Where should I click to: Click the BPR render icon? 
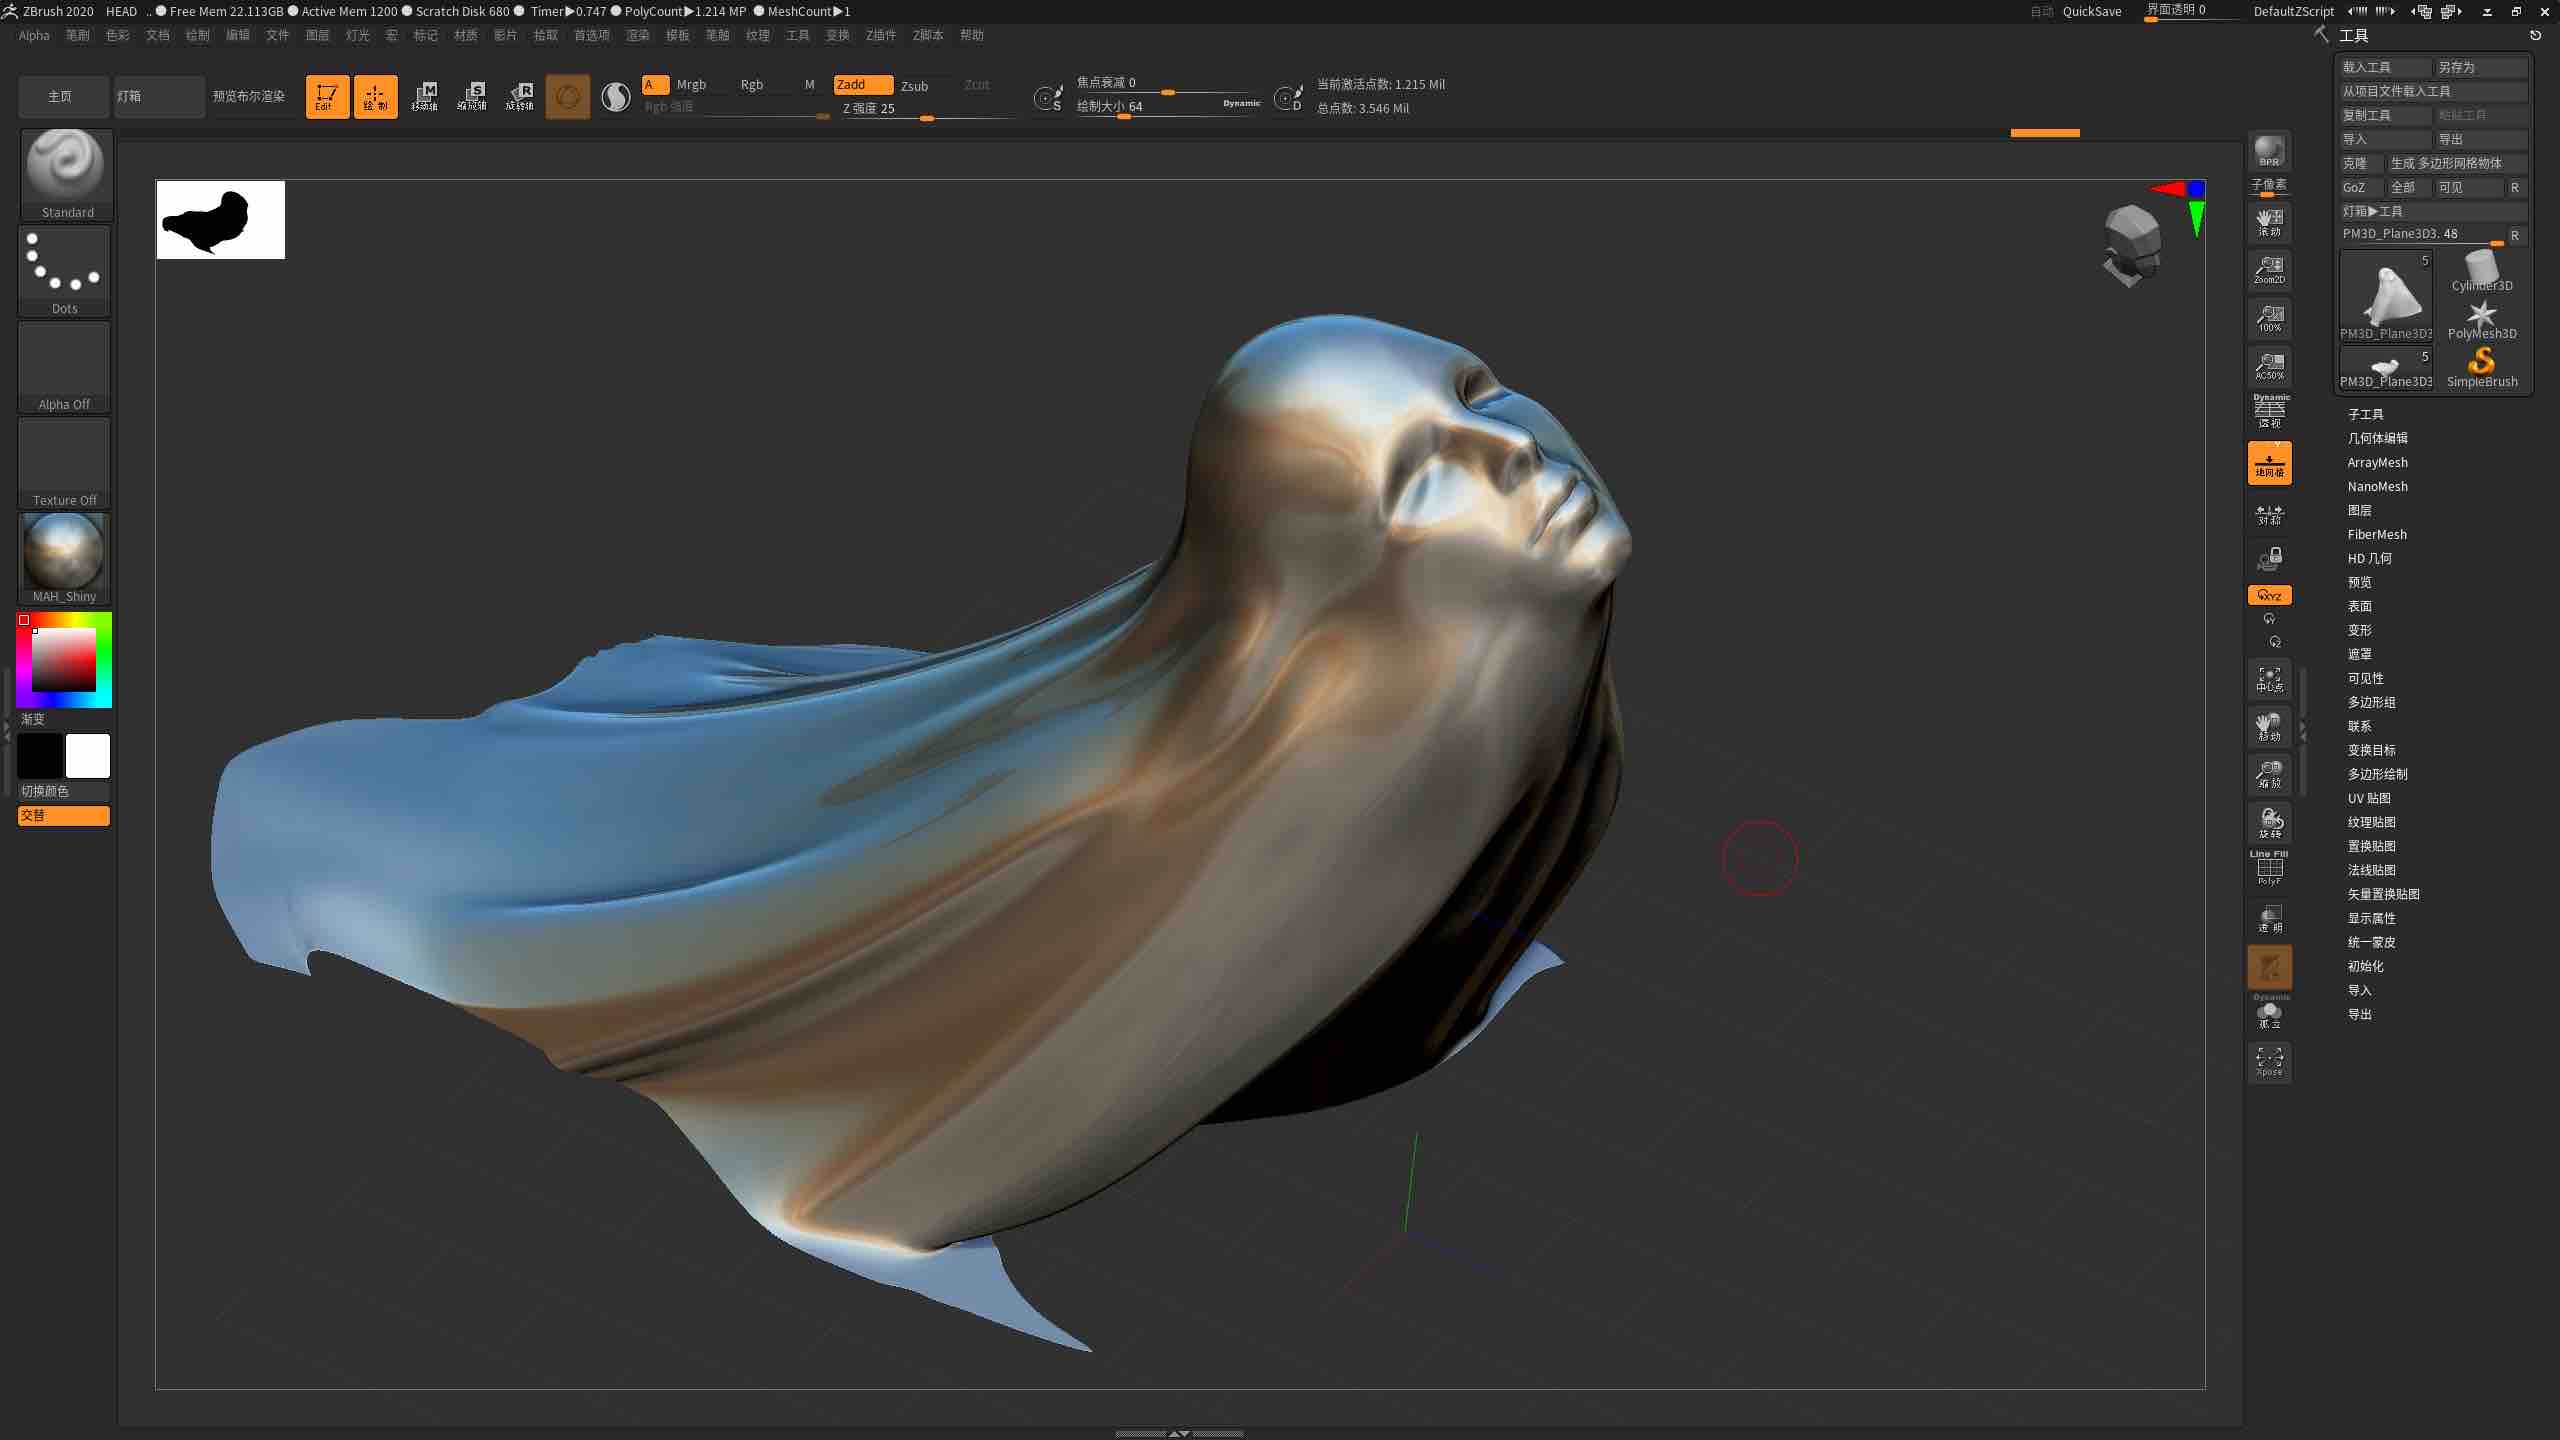pos(2268,152)
